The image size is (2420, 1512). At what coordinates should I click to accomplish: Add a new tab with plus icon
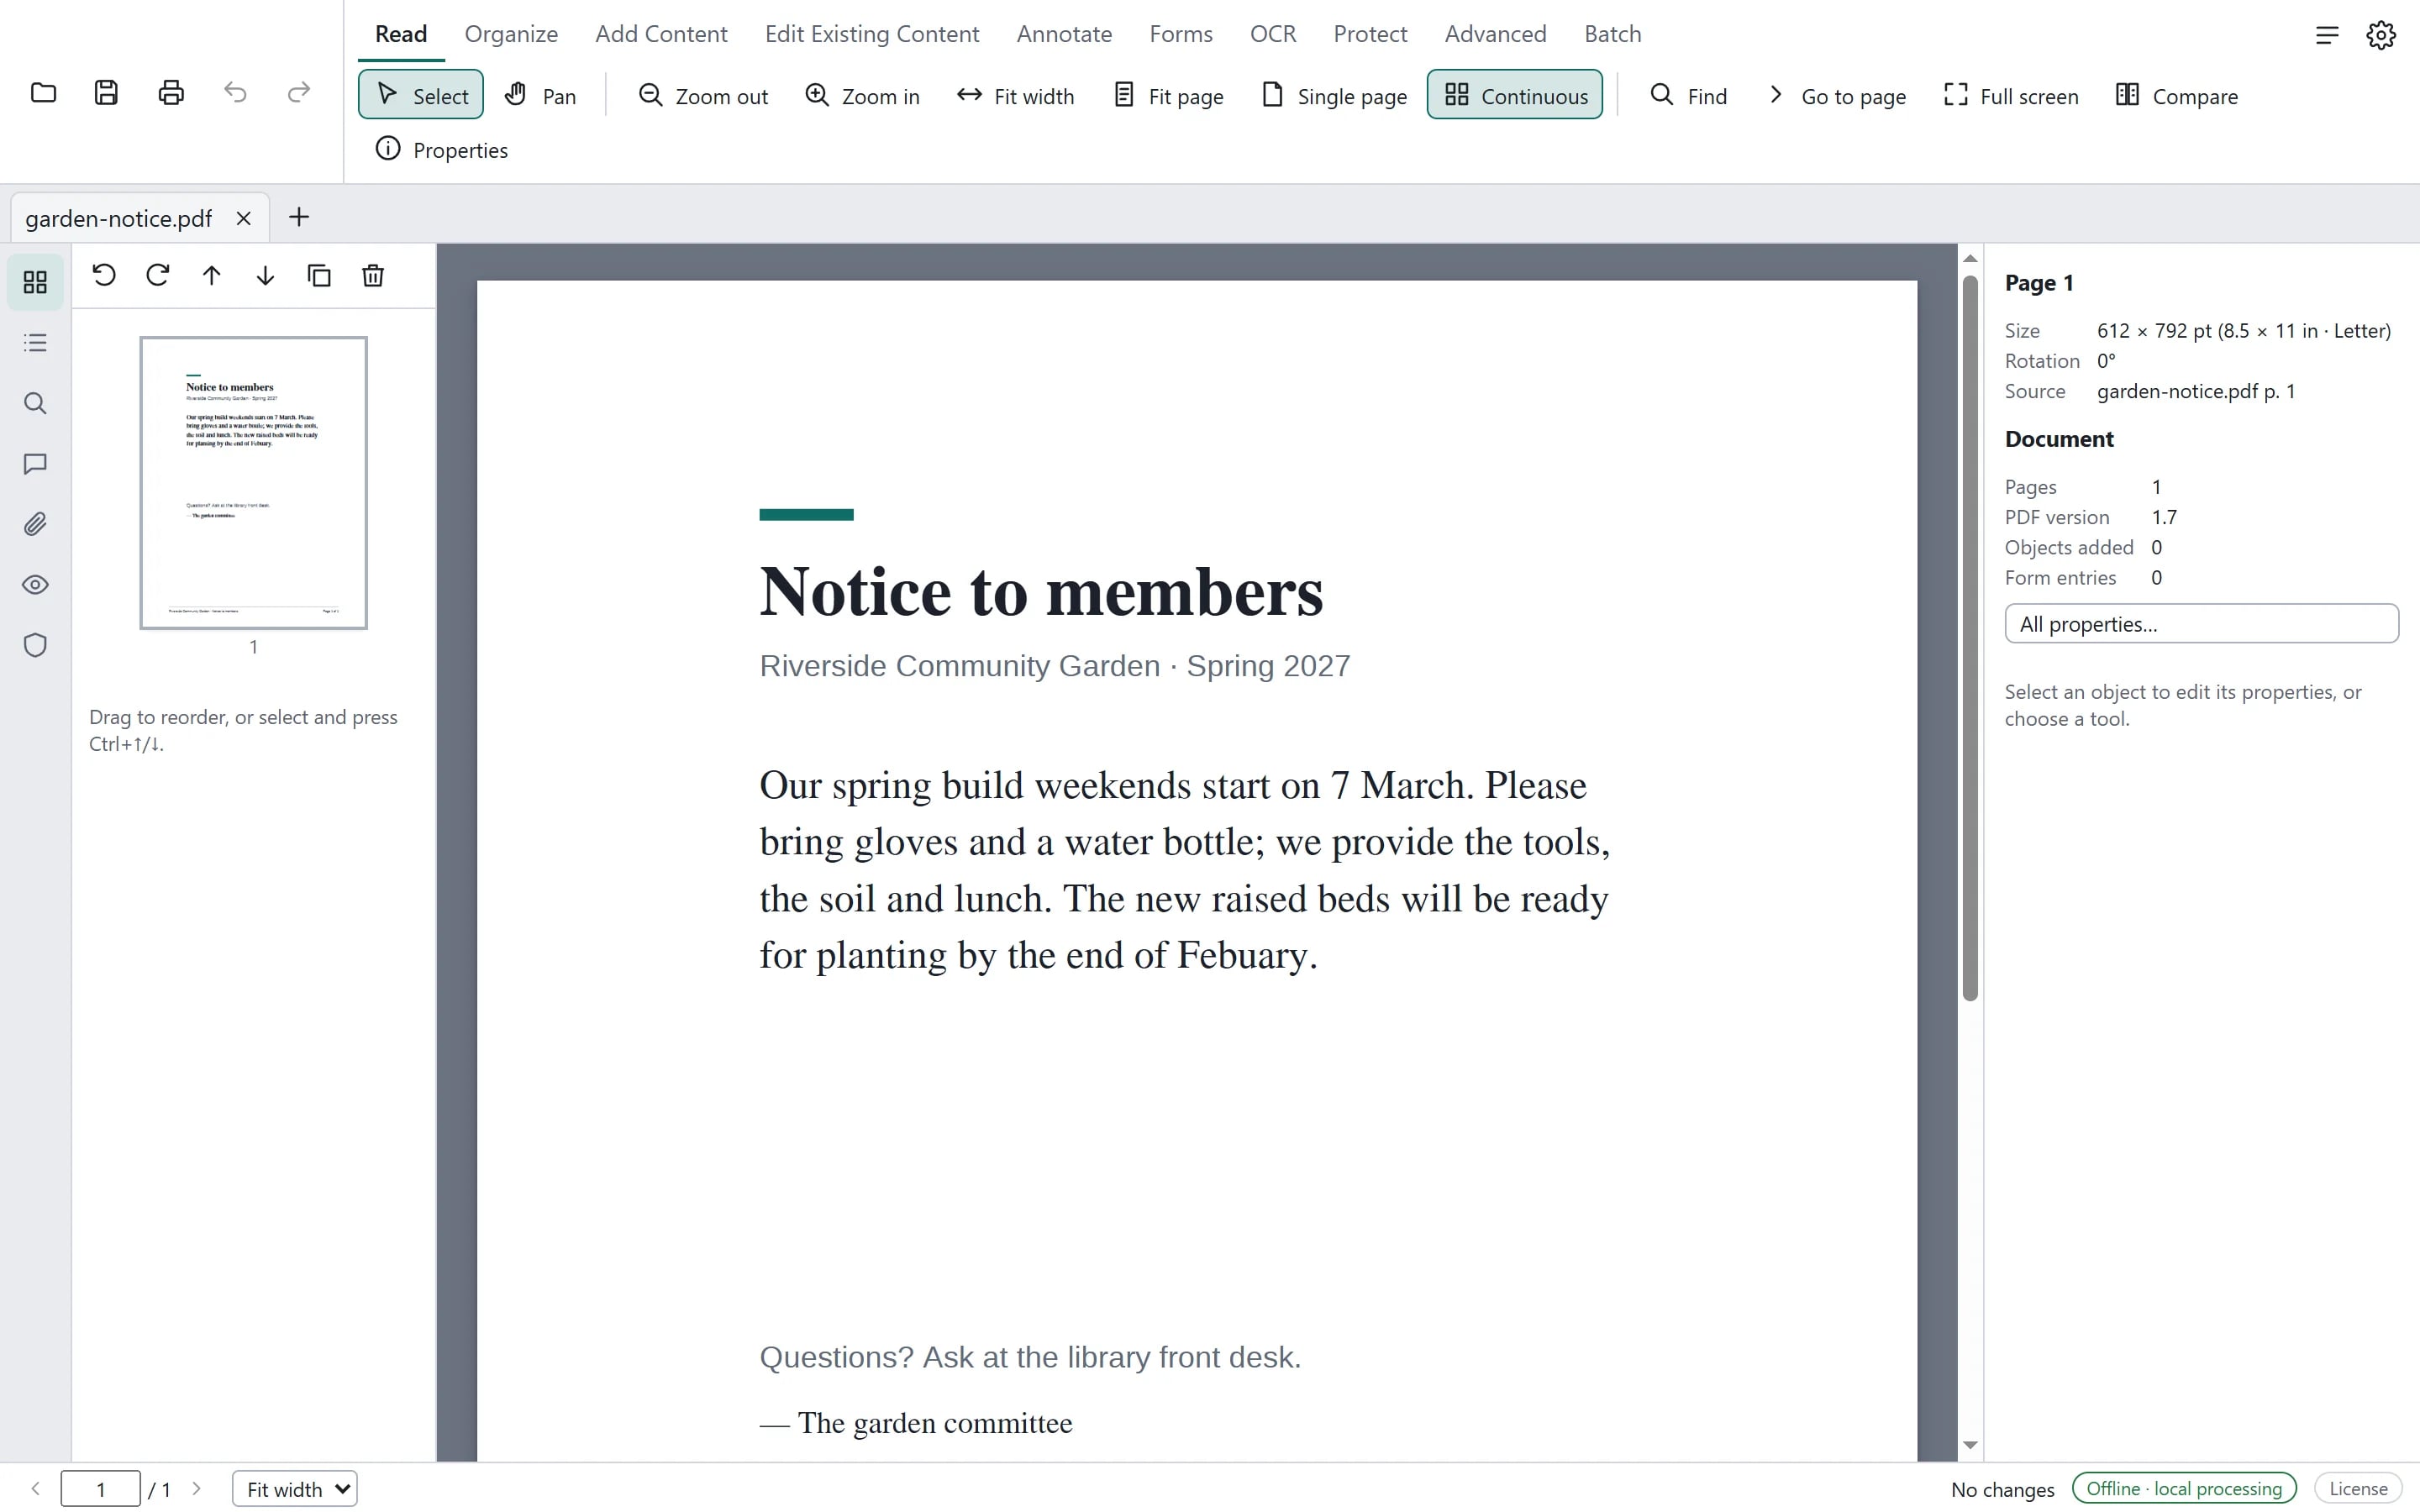click(299, 217)
